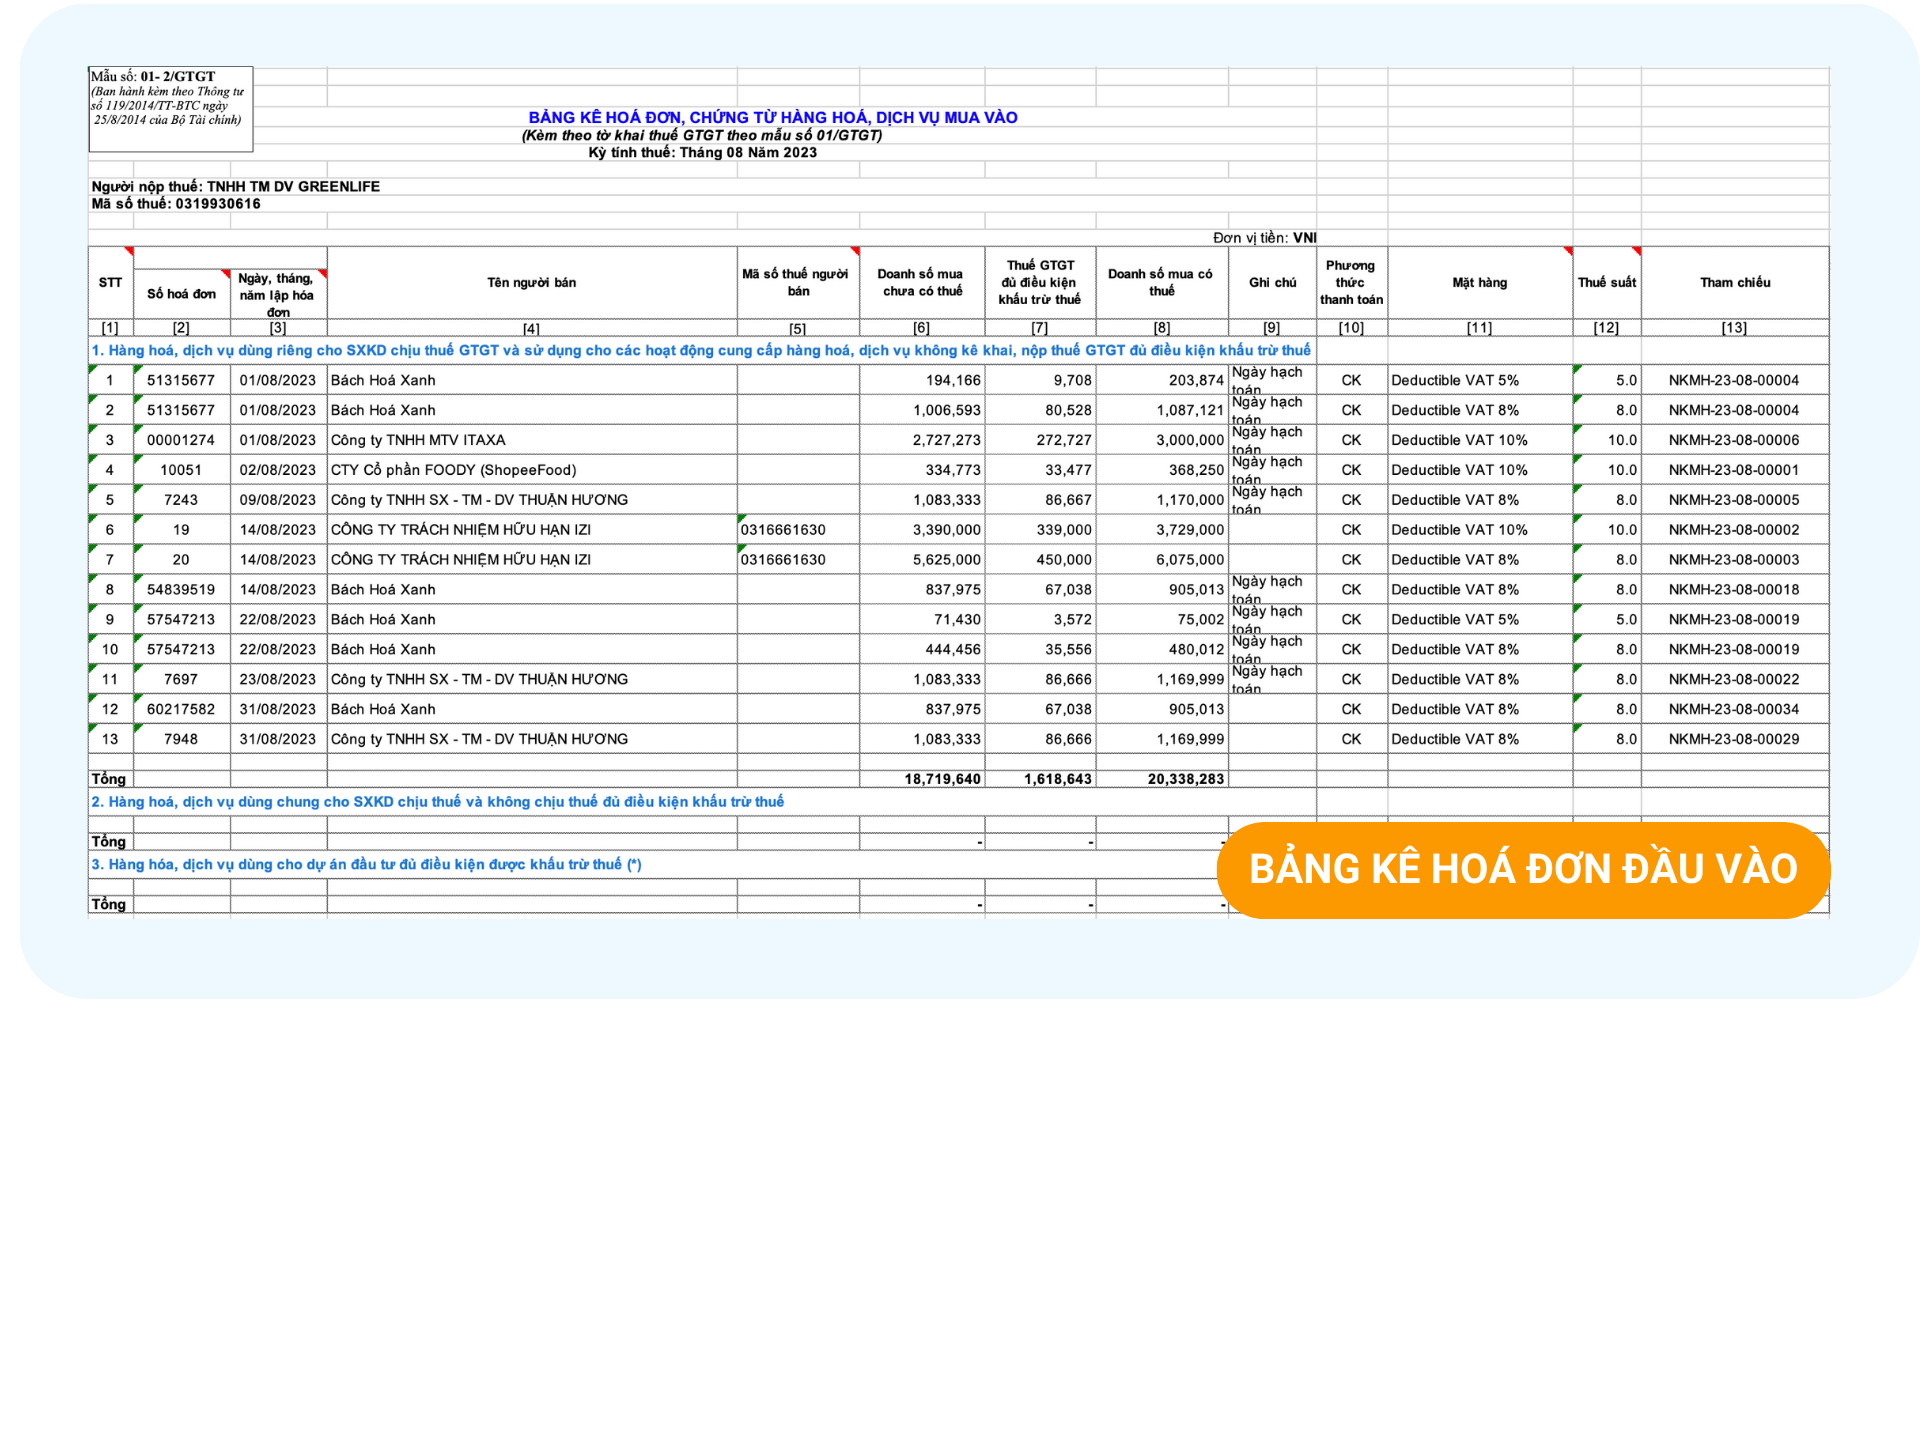Image resolution: width=1920 pixels, height=1440 pixels.
Task: Click the section 3 heading about dự án đầu tư
Action: 366,865
